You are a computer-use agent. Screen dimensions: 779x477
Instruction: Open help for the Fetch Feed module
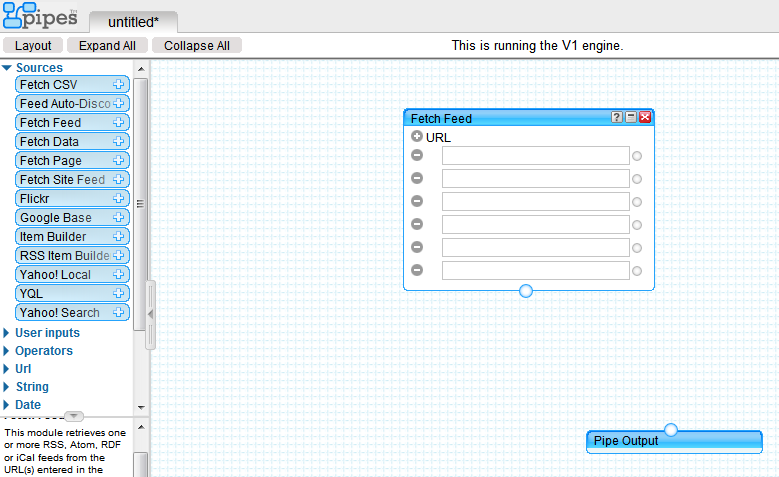tap(617, 117)
